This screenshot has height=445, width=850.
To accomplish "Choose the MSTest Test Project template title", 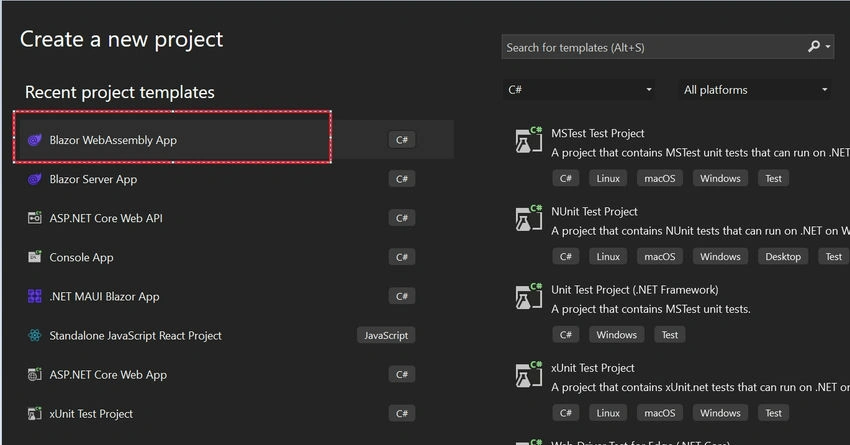I will coord(597,133).
